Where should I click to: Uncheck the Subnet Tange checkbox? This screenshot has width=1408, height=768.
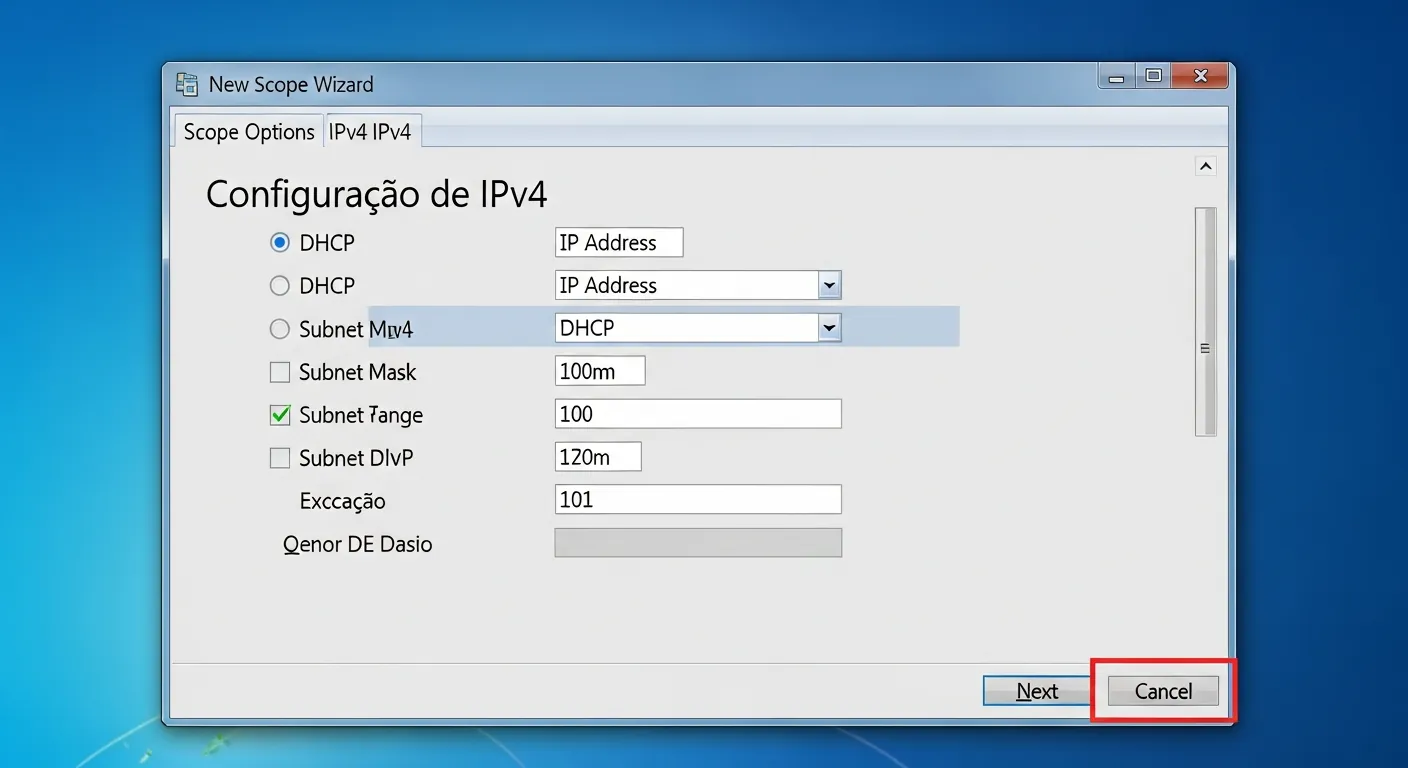(x=280, y=415)
